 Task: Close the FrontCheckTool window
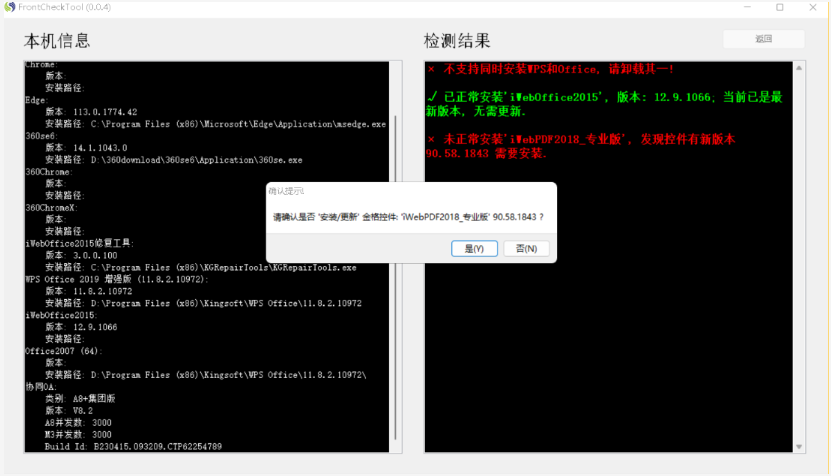(x=812, y=7)
